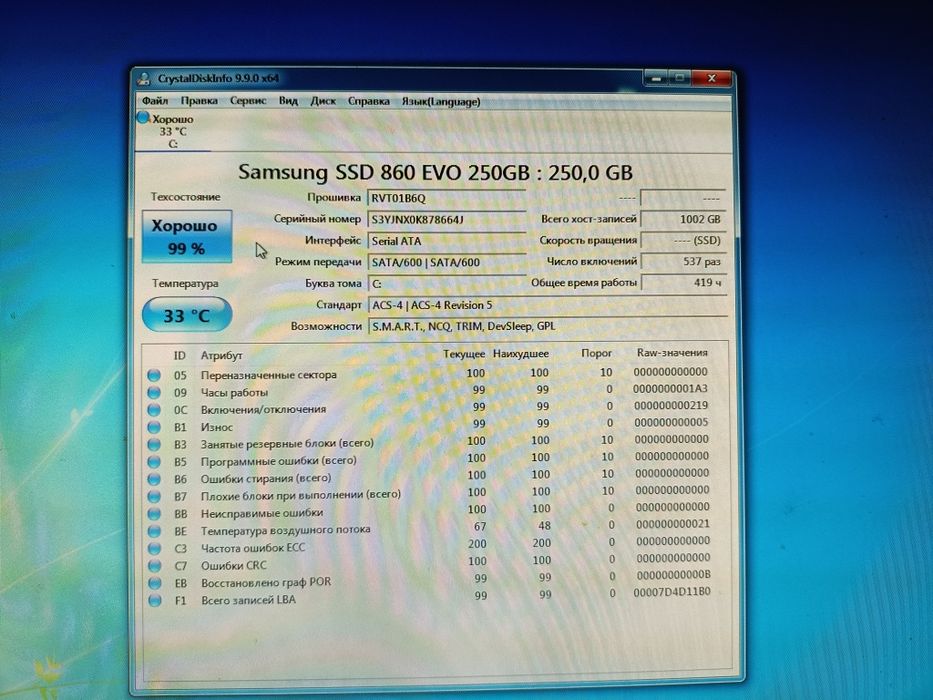
Task: Click status icon for BE Температура воздушного потока
Action: point(154,530)
